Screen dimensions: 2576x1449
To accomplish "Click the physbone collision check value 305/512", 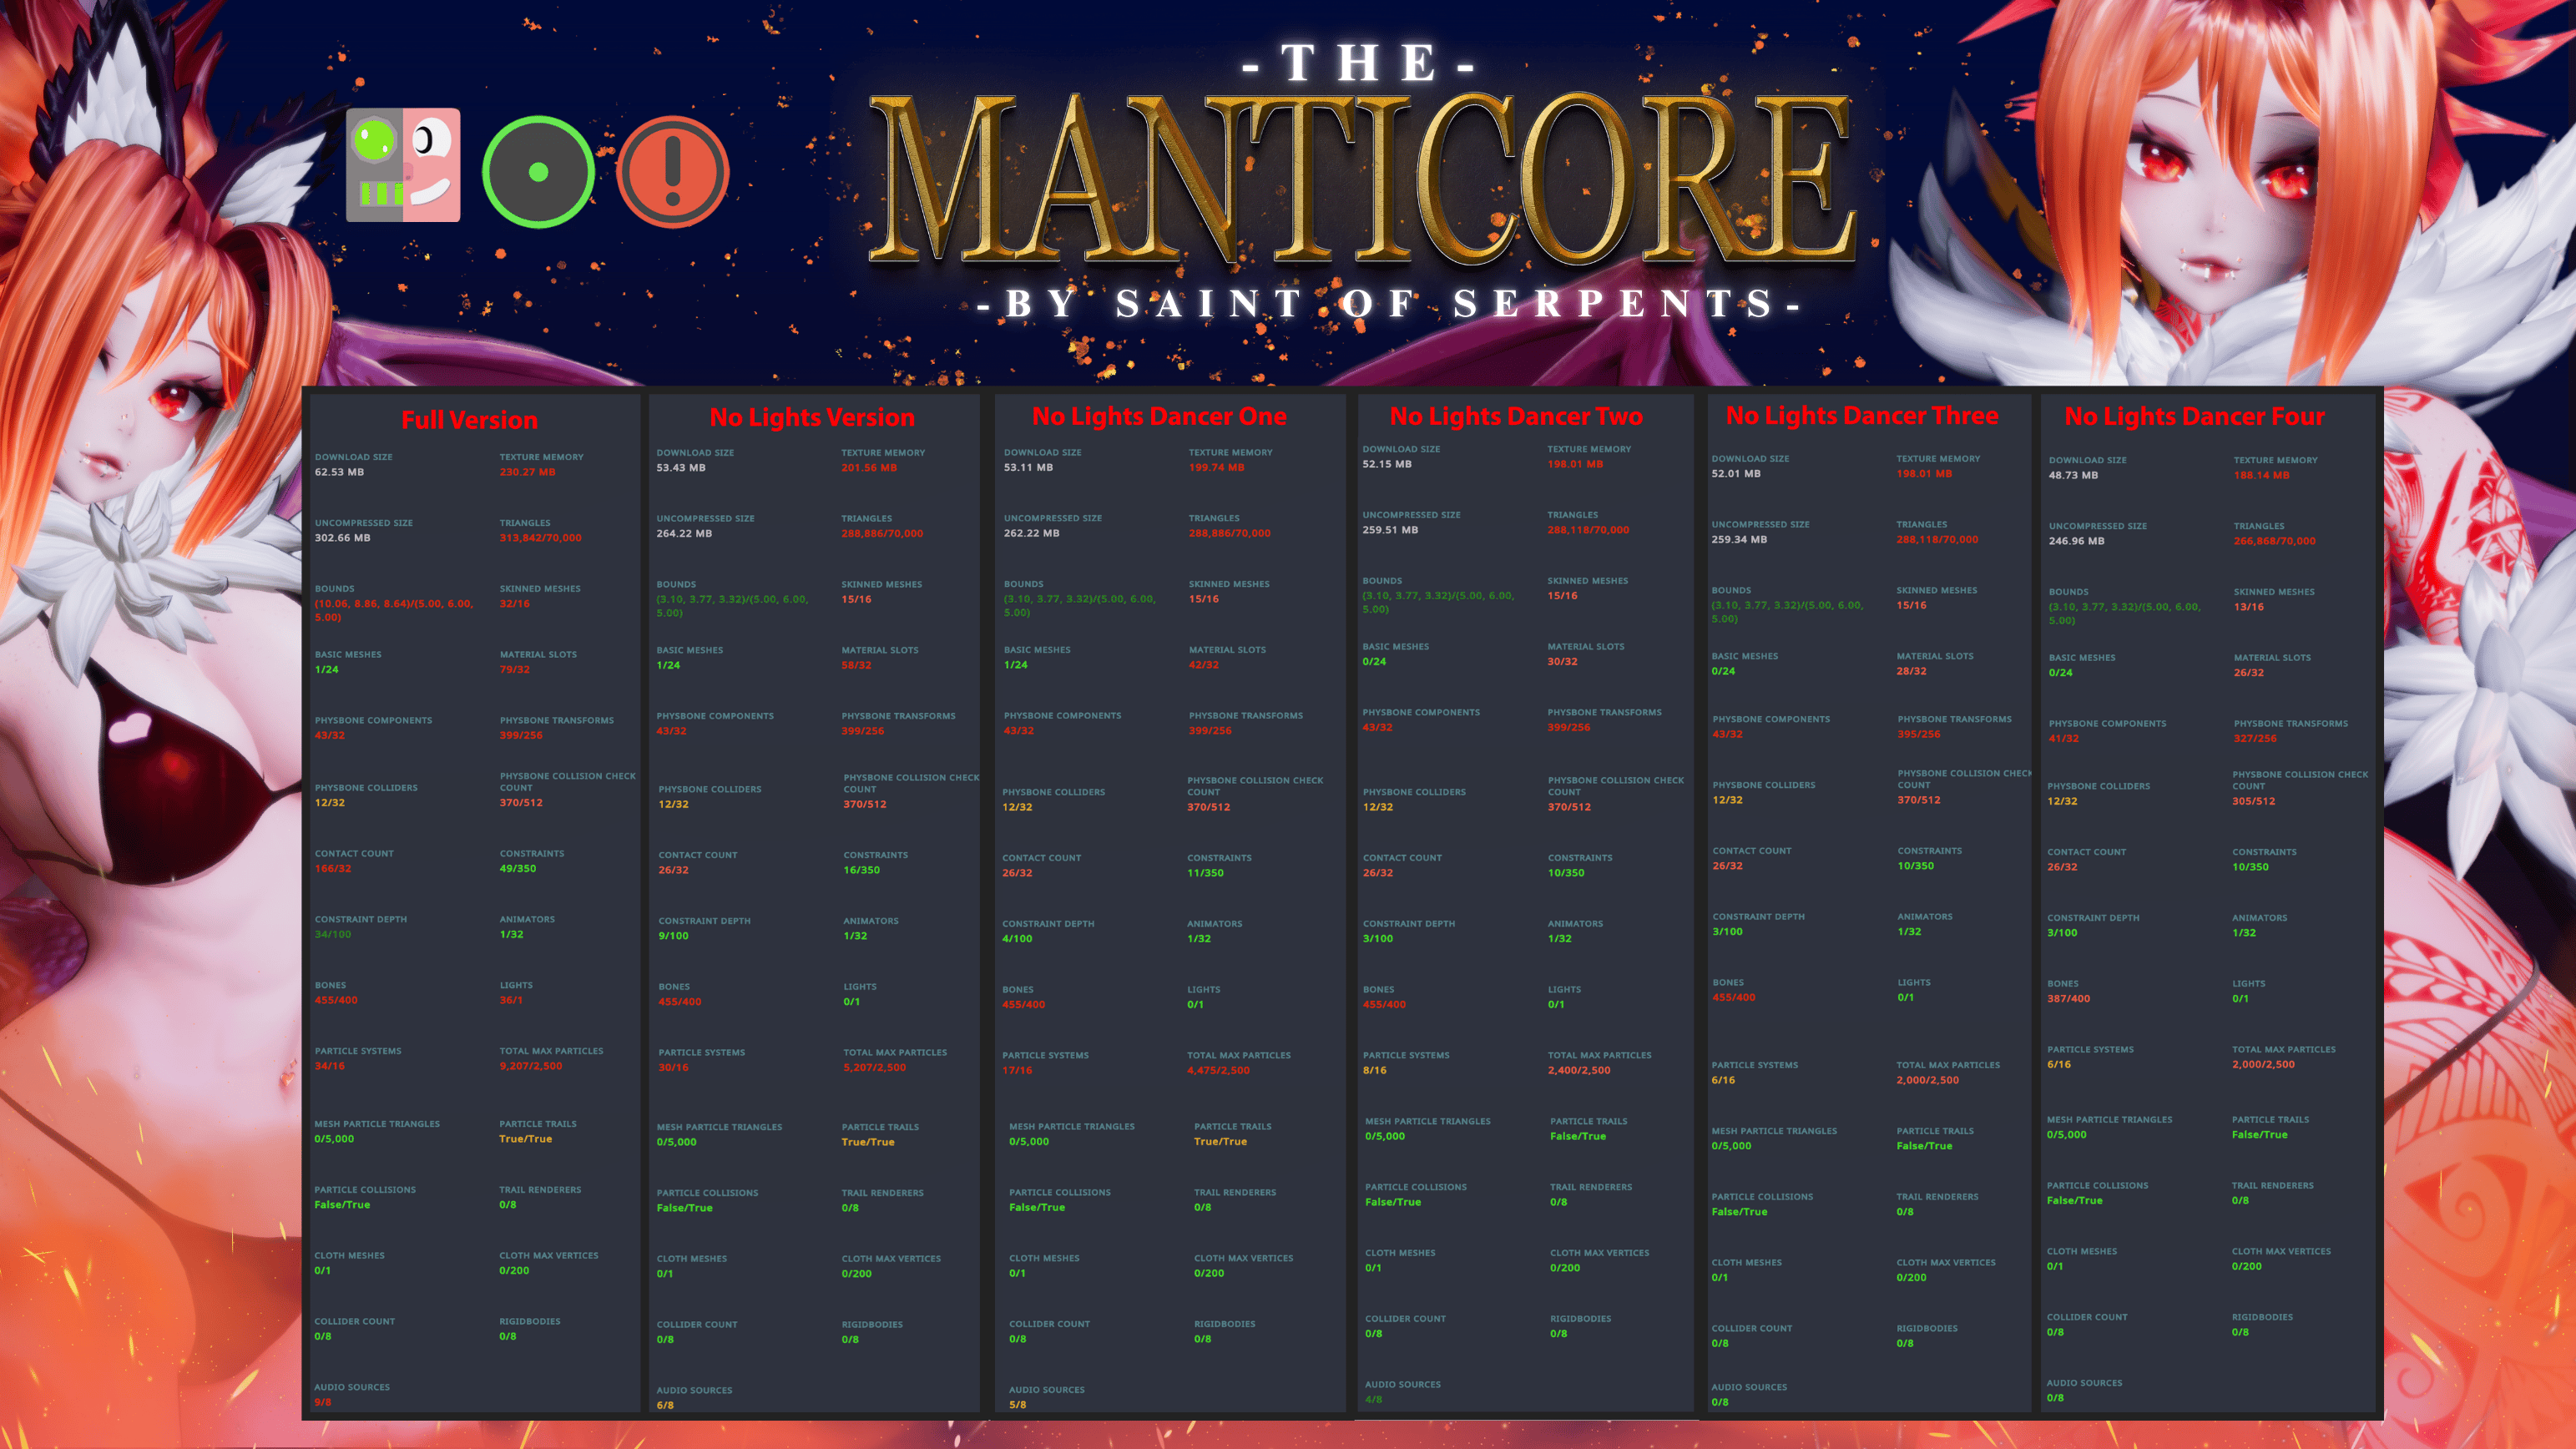I will pos(2253,802).
